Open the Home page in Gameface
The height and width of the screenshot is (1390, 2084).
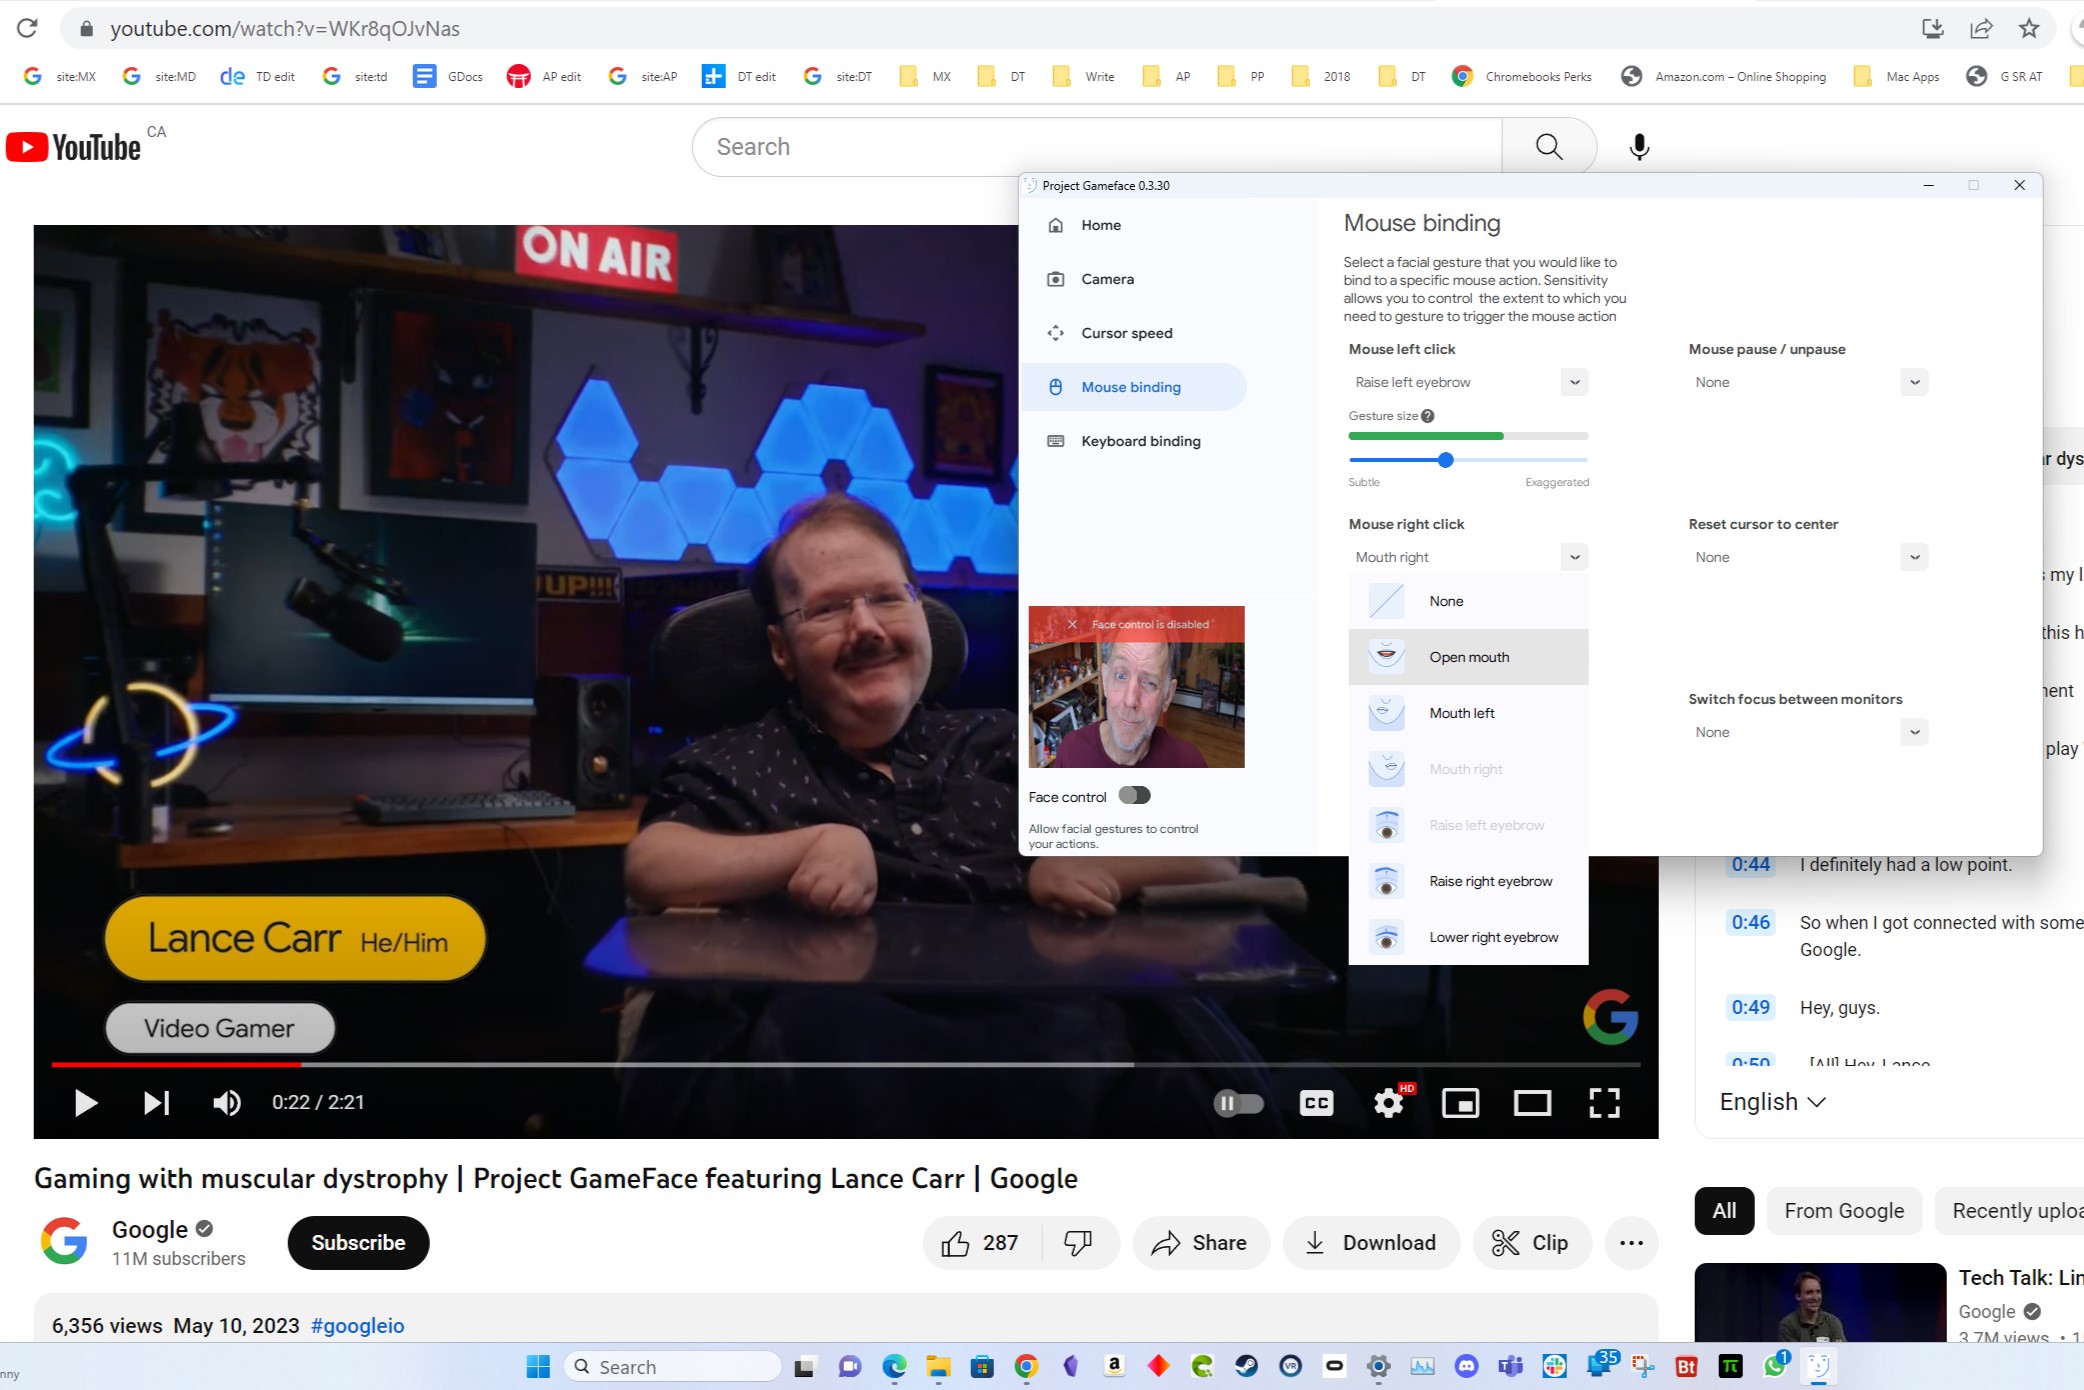click(x=1100, y=225)
